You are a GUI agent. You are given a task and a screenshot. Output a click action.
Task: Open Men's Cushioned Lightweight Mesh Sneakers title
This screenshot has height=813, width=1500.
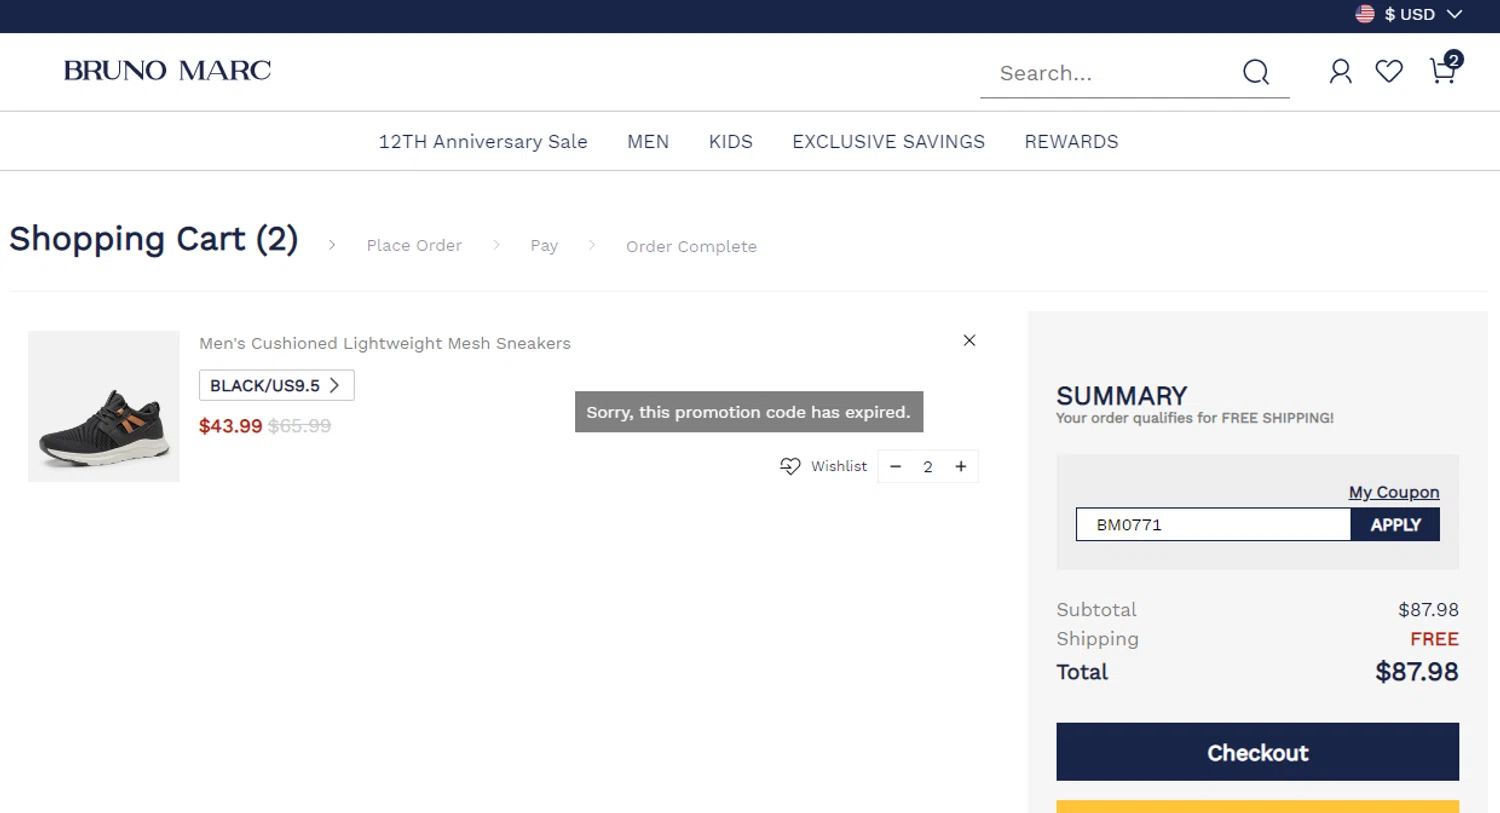[385, 343]
